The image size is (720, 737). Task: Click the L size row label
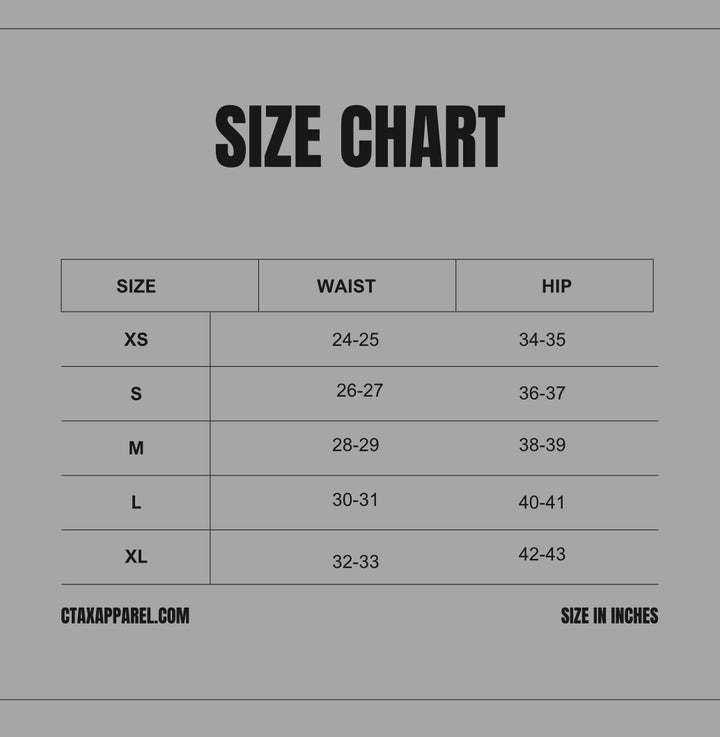tap(136, 502)
